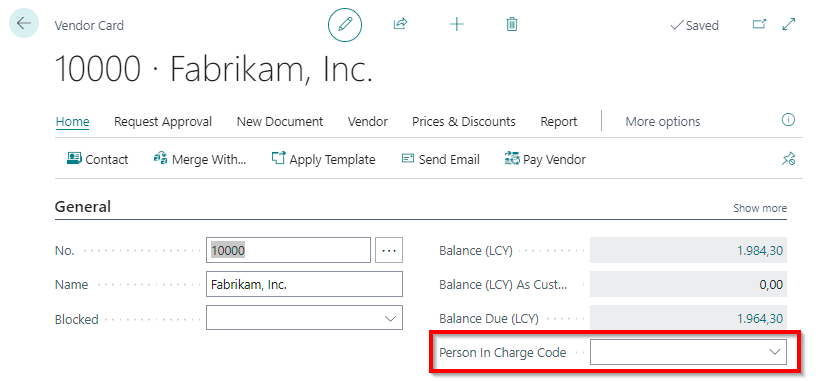835x381 pixels.
Task: Expand page with the diagonal arrows icon
Action: coord(789,24)
